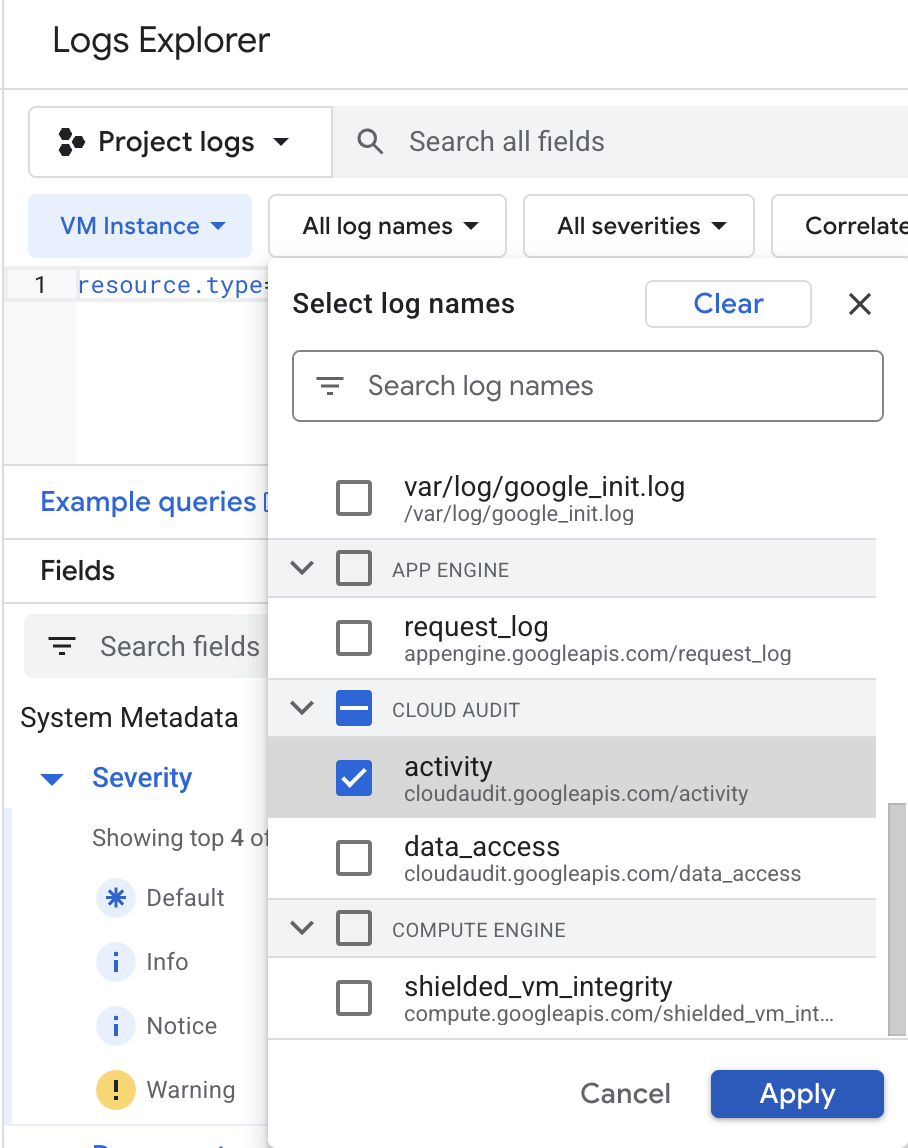The width and height of the screenshot is (908, 1148).
Task: Select the Info severity icon
Action: [x=116, y=962]
